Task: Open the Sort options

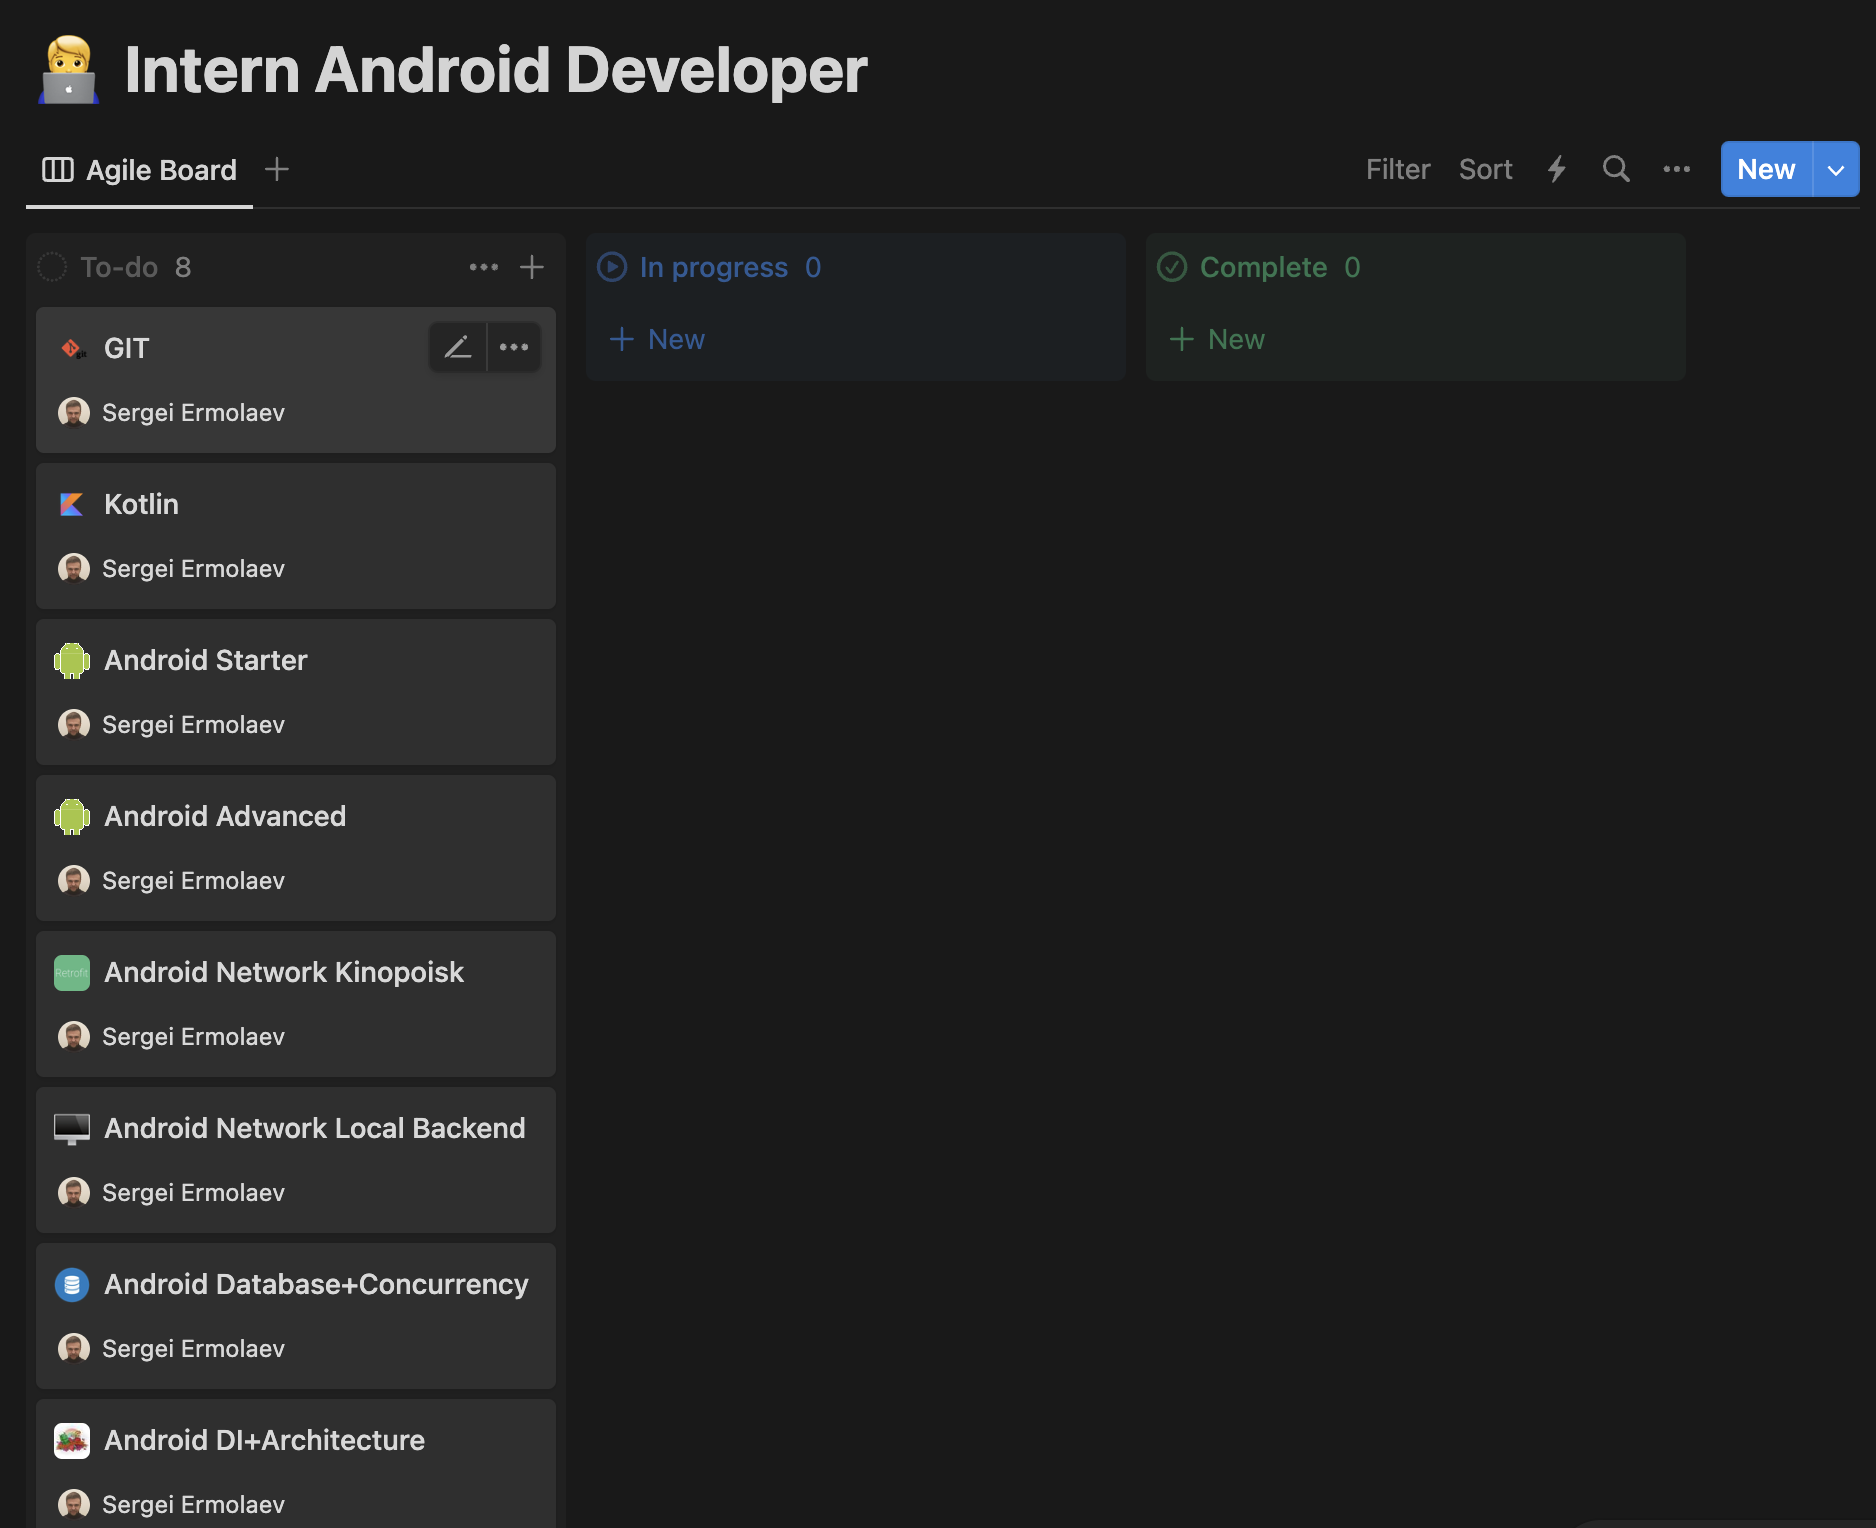Action: click(1485, 169)
